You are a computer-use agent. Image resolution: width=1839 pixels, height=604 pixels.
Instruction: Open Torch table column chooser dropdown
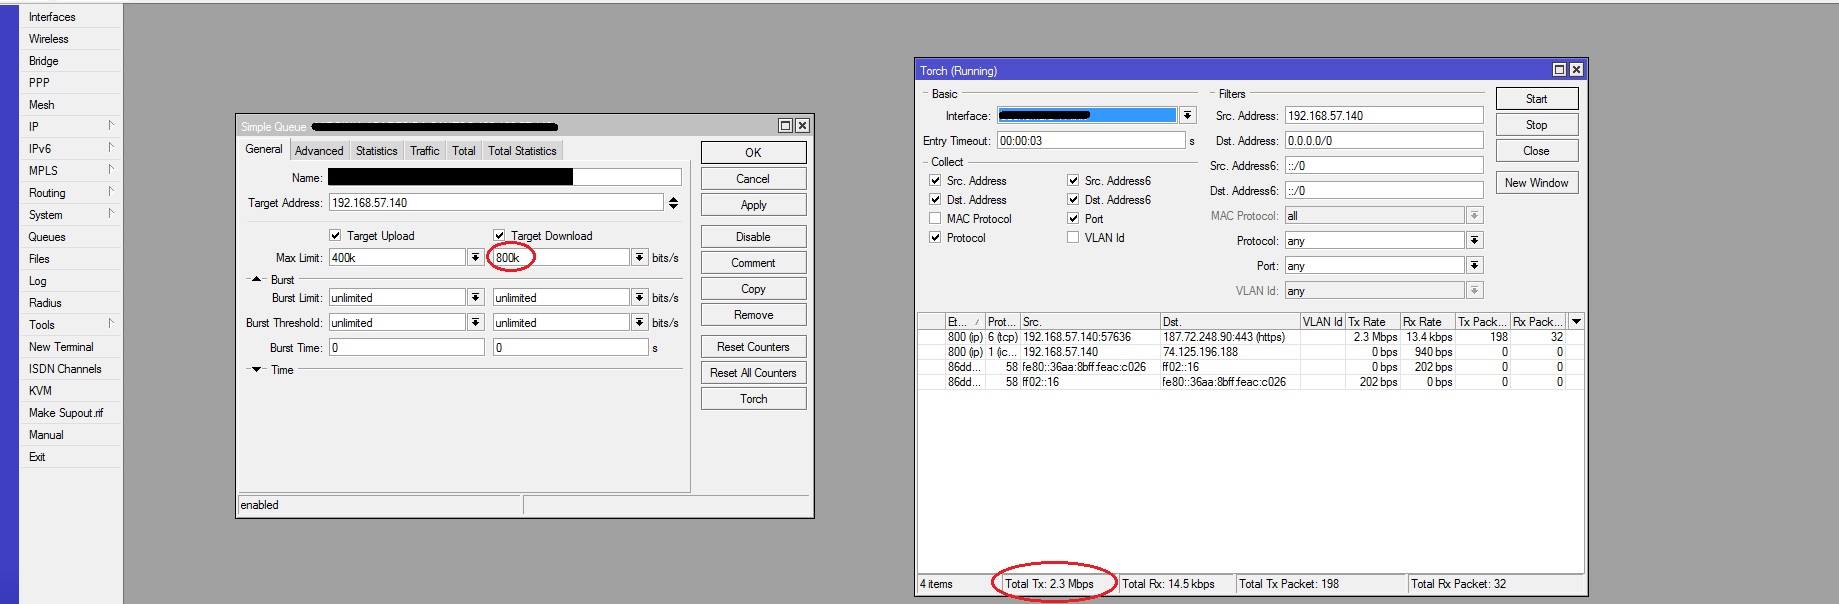point(1576,322)
